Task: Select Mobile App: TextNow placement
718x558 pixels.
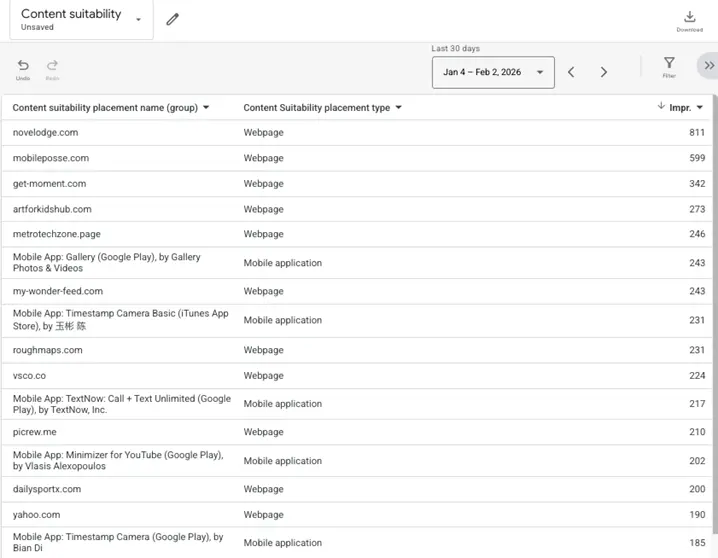Action: pos(122,404)
